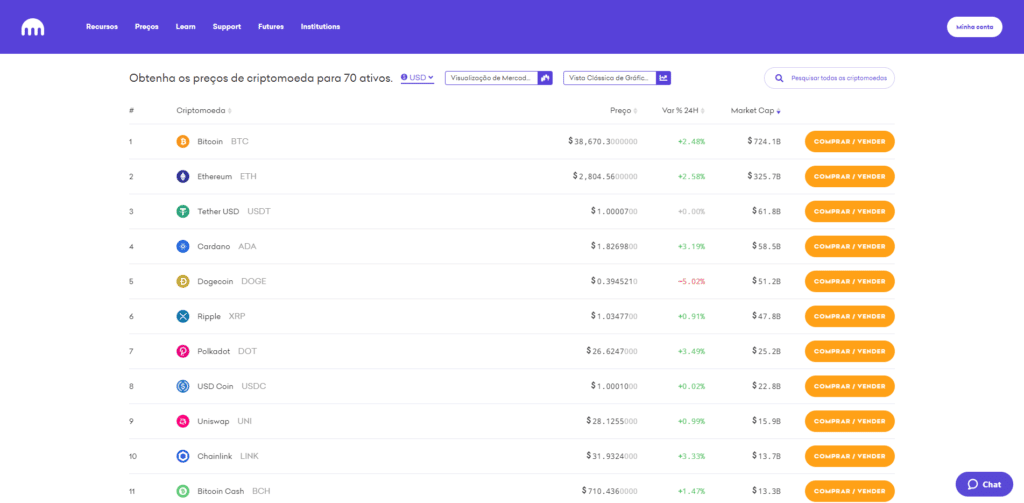Image resolution: width=1024 pixels, height=503 pixels.
Task: Open the Preços menu
Action: click(x=147, y=27)
